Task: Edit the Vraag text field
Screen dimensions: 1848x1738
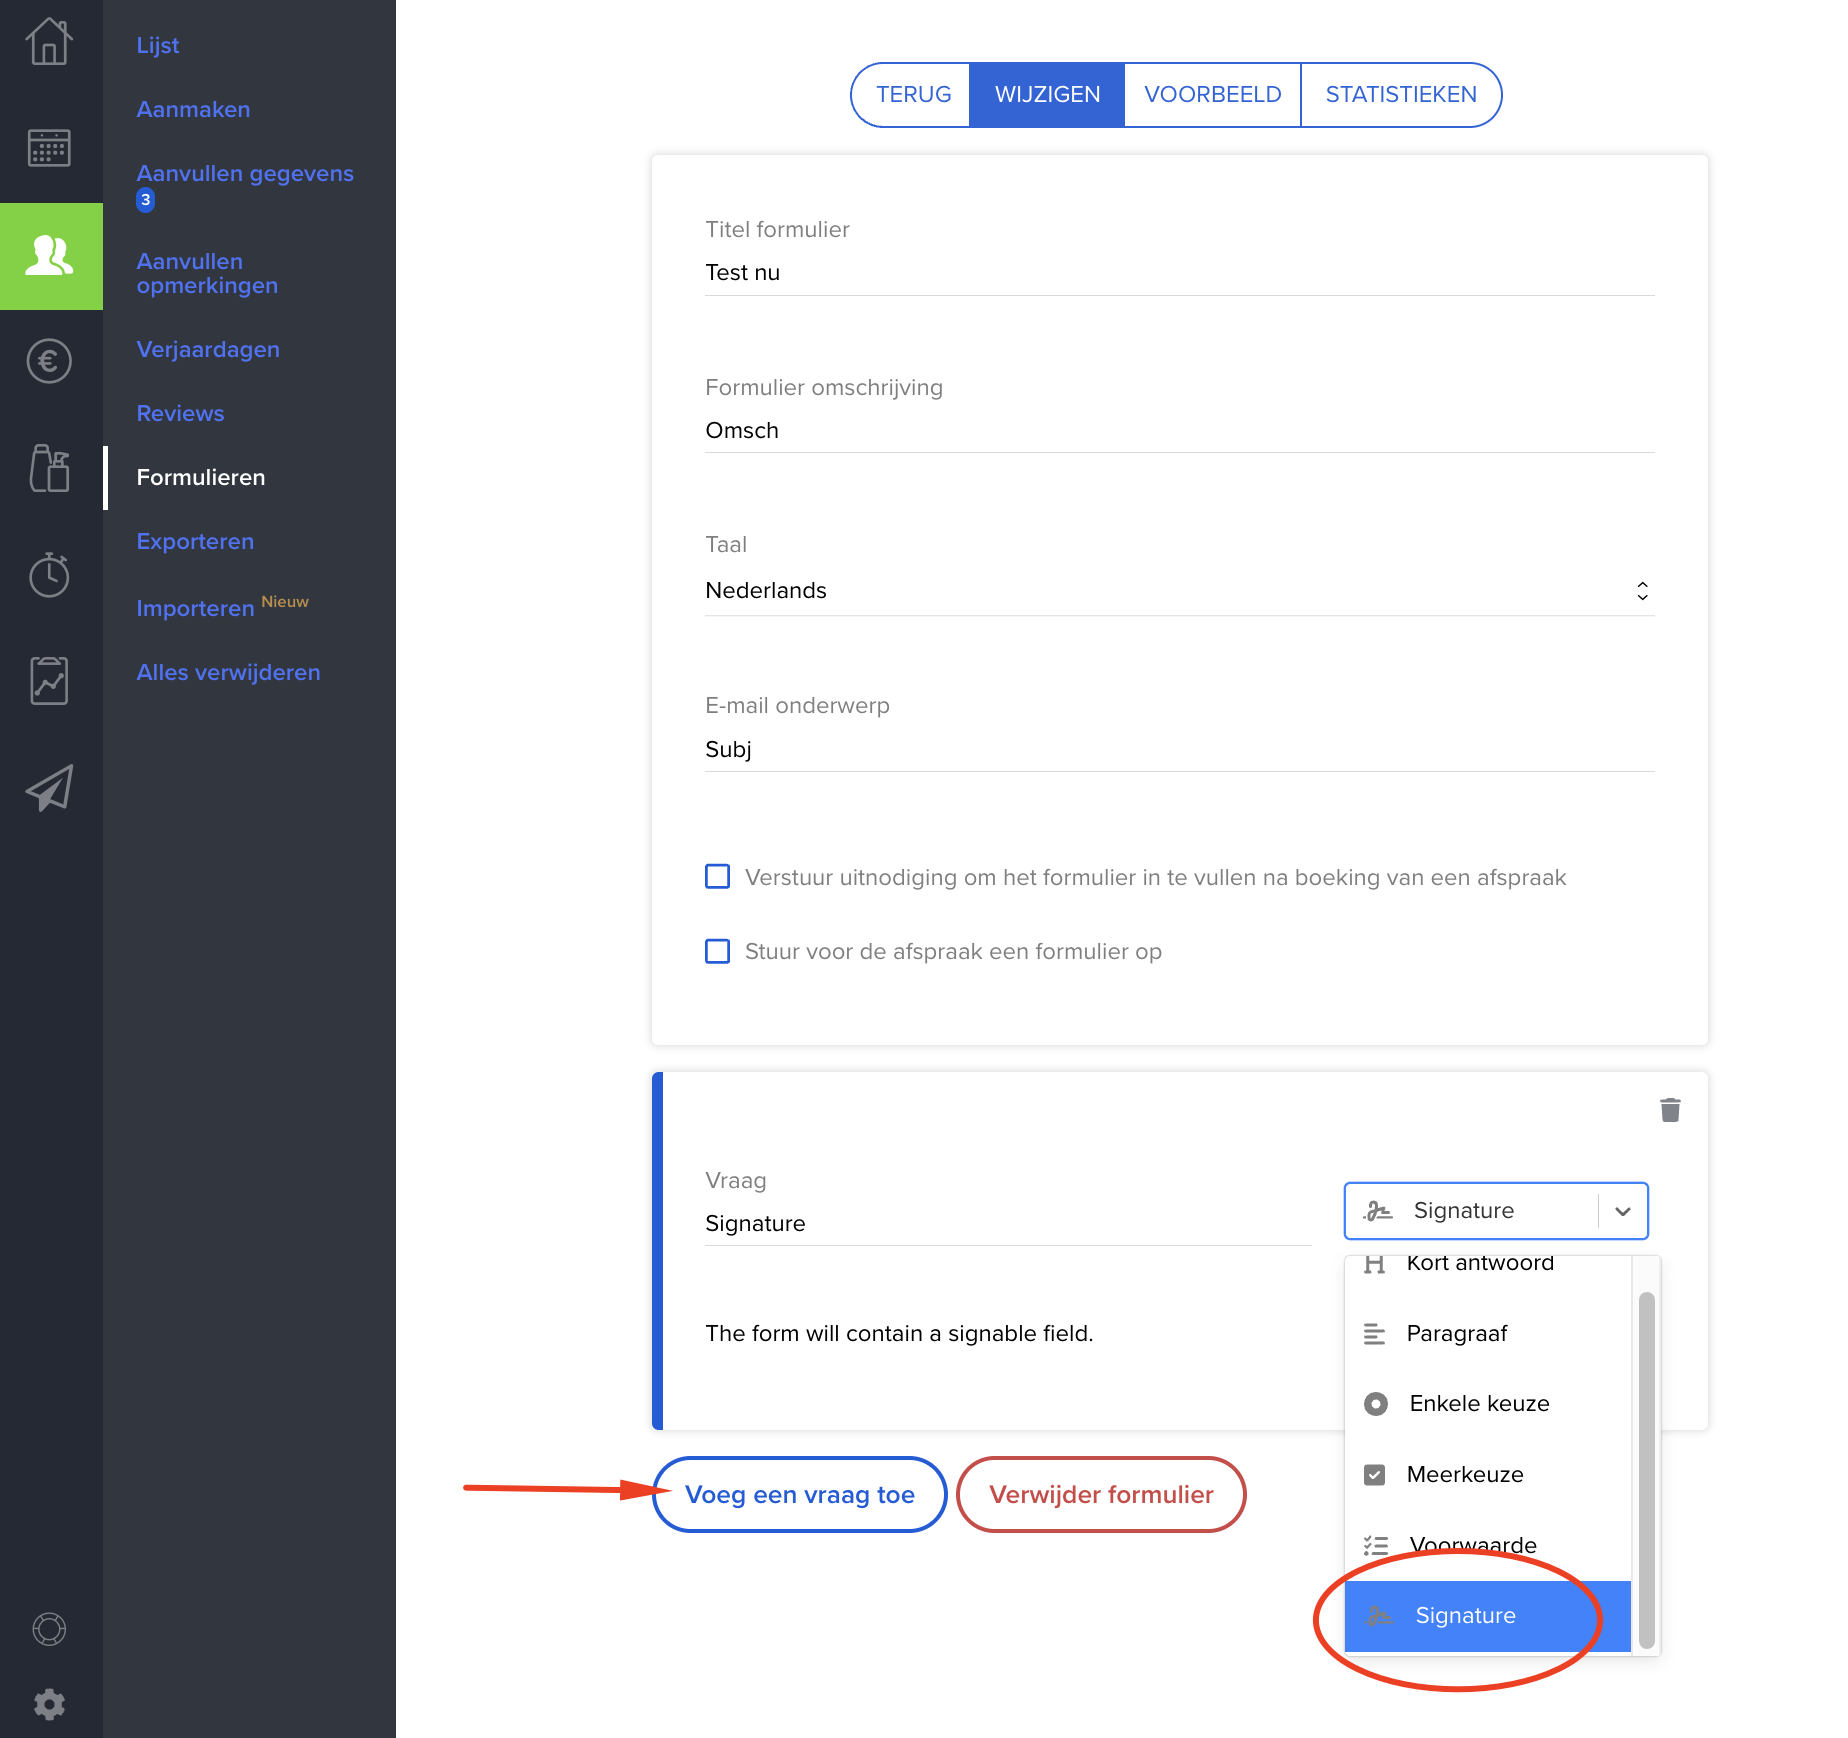Action: pyautogui.click(x=1008, y=1224)
